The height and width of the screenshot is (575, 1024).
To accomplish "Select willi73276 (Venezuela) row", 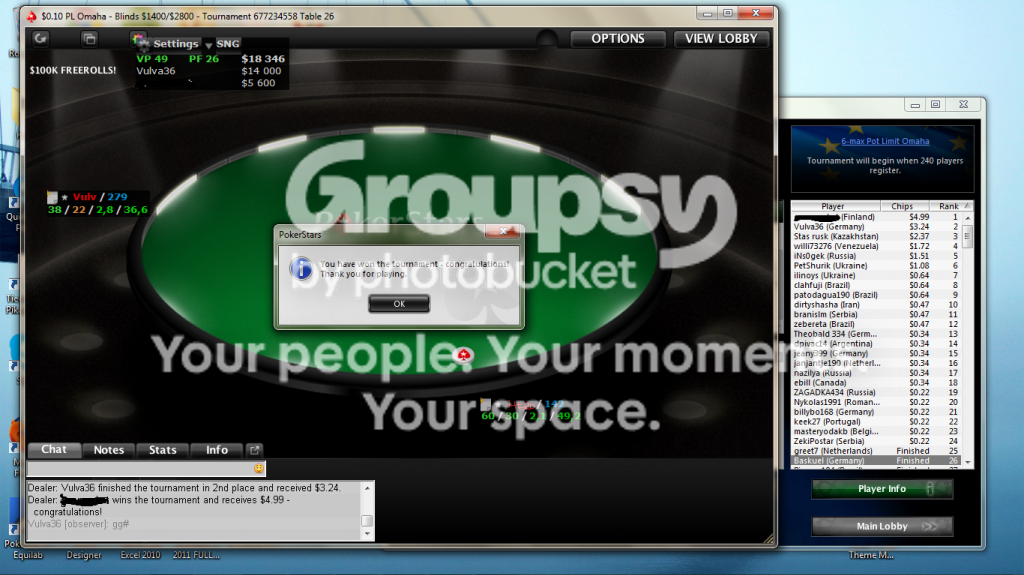I will pyautogui.click(x=876, y=246).
